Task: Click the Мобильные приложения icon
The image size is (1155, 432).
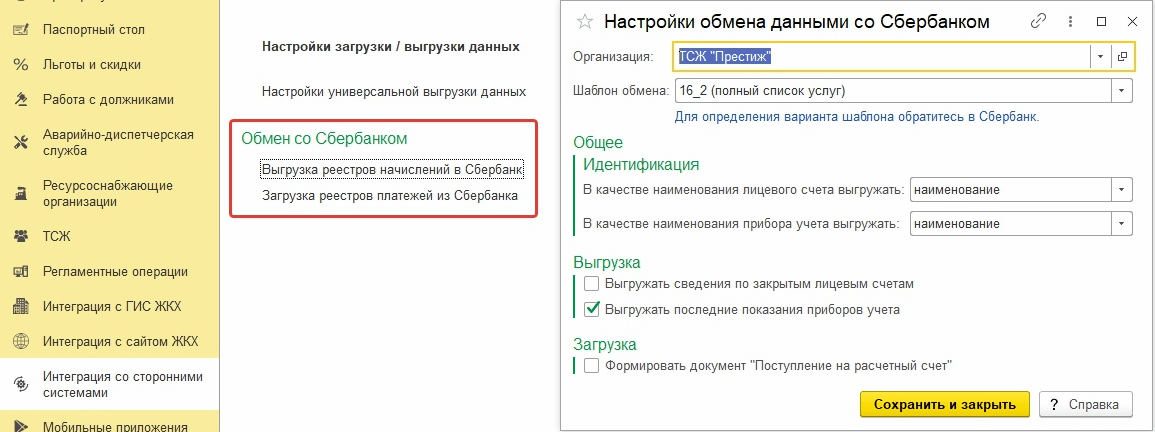Action: click(21, 425)
